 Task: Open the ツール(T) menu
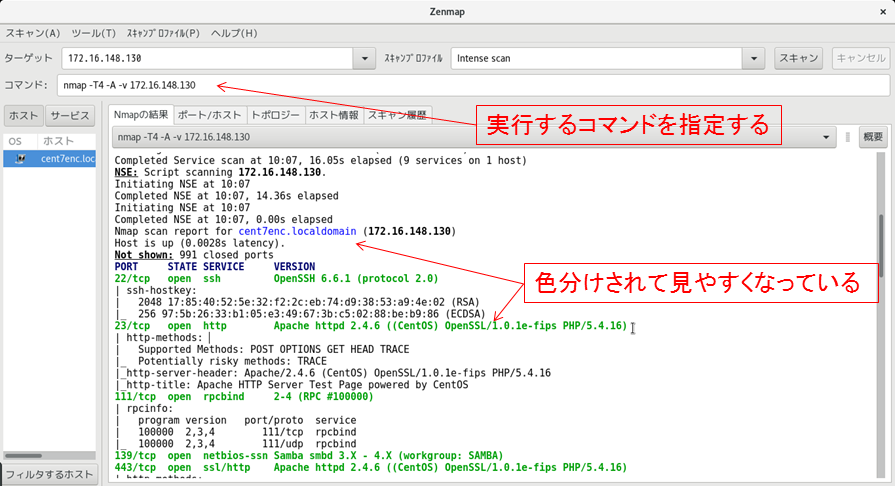pos(94,33)
